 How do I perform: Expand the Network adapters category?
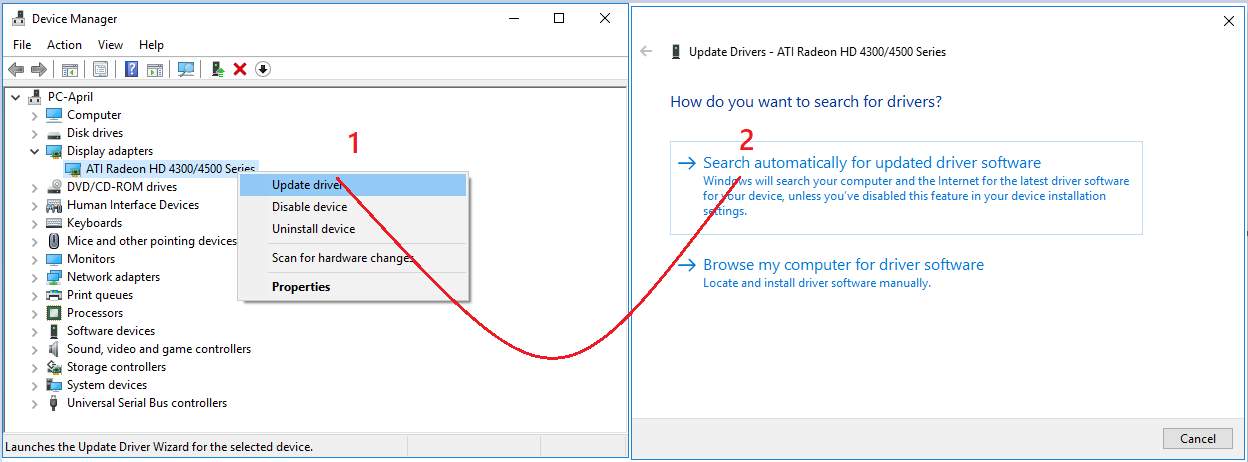(35, 277)
